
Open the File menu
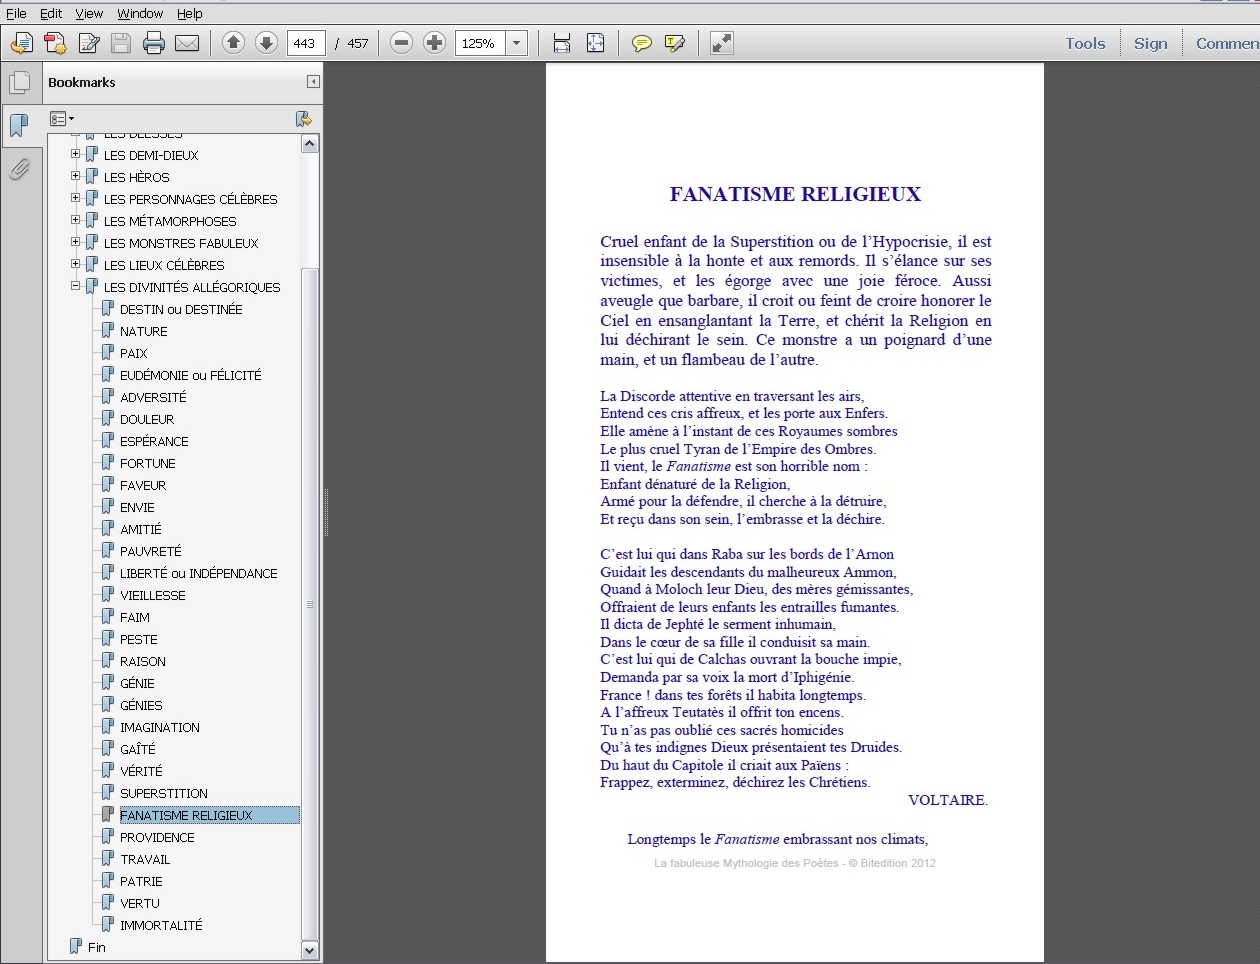16,13
